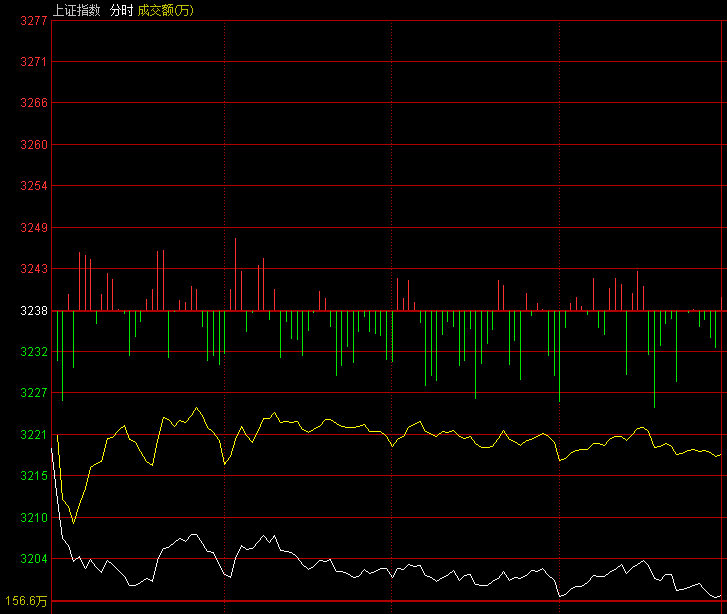
Task: Click the 3277 top price label
Action: pyautogui.click(x=34, y=20)
